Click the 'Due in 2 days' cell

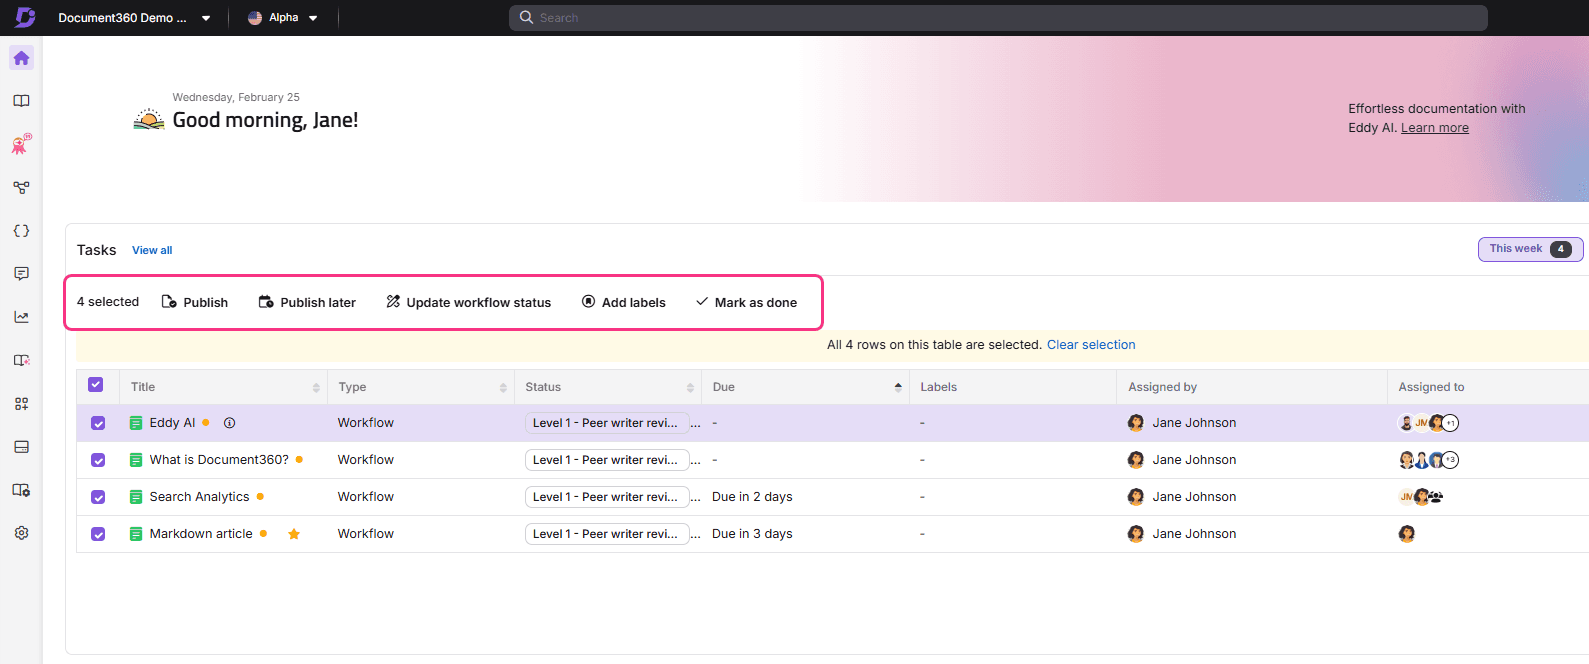[752, 497]
